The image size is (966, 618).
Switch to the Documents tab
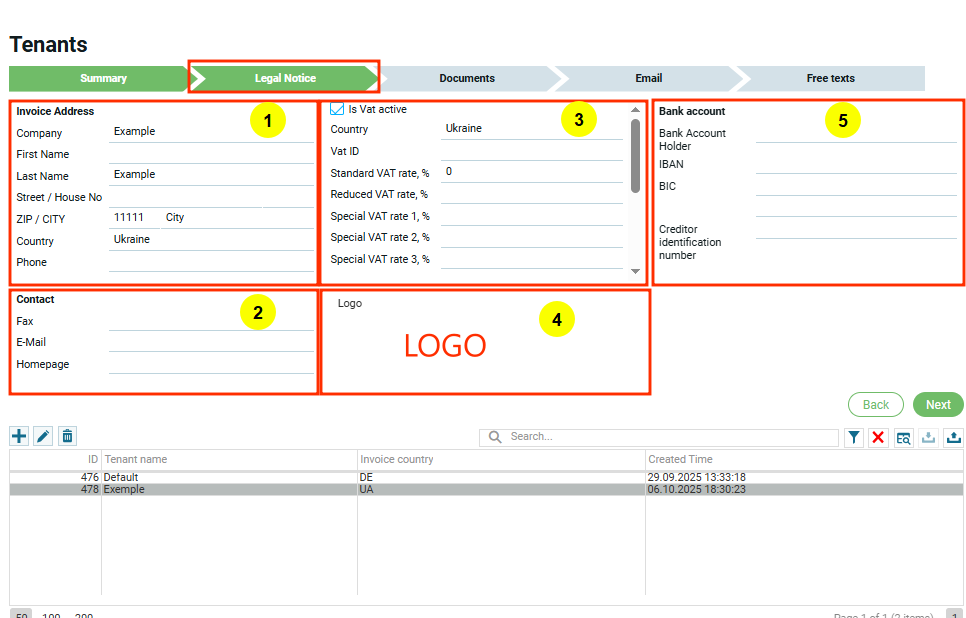coord(467,78)
